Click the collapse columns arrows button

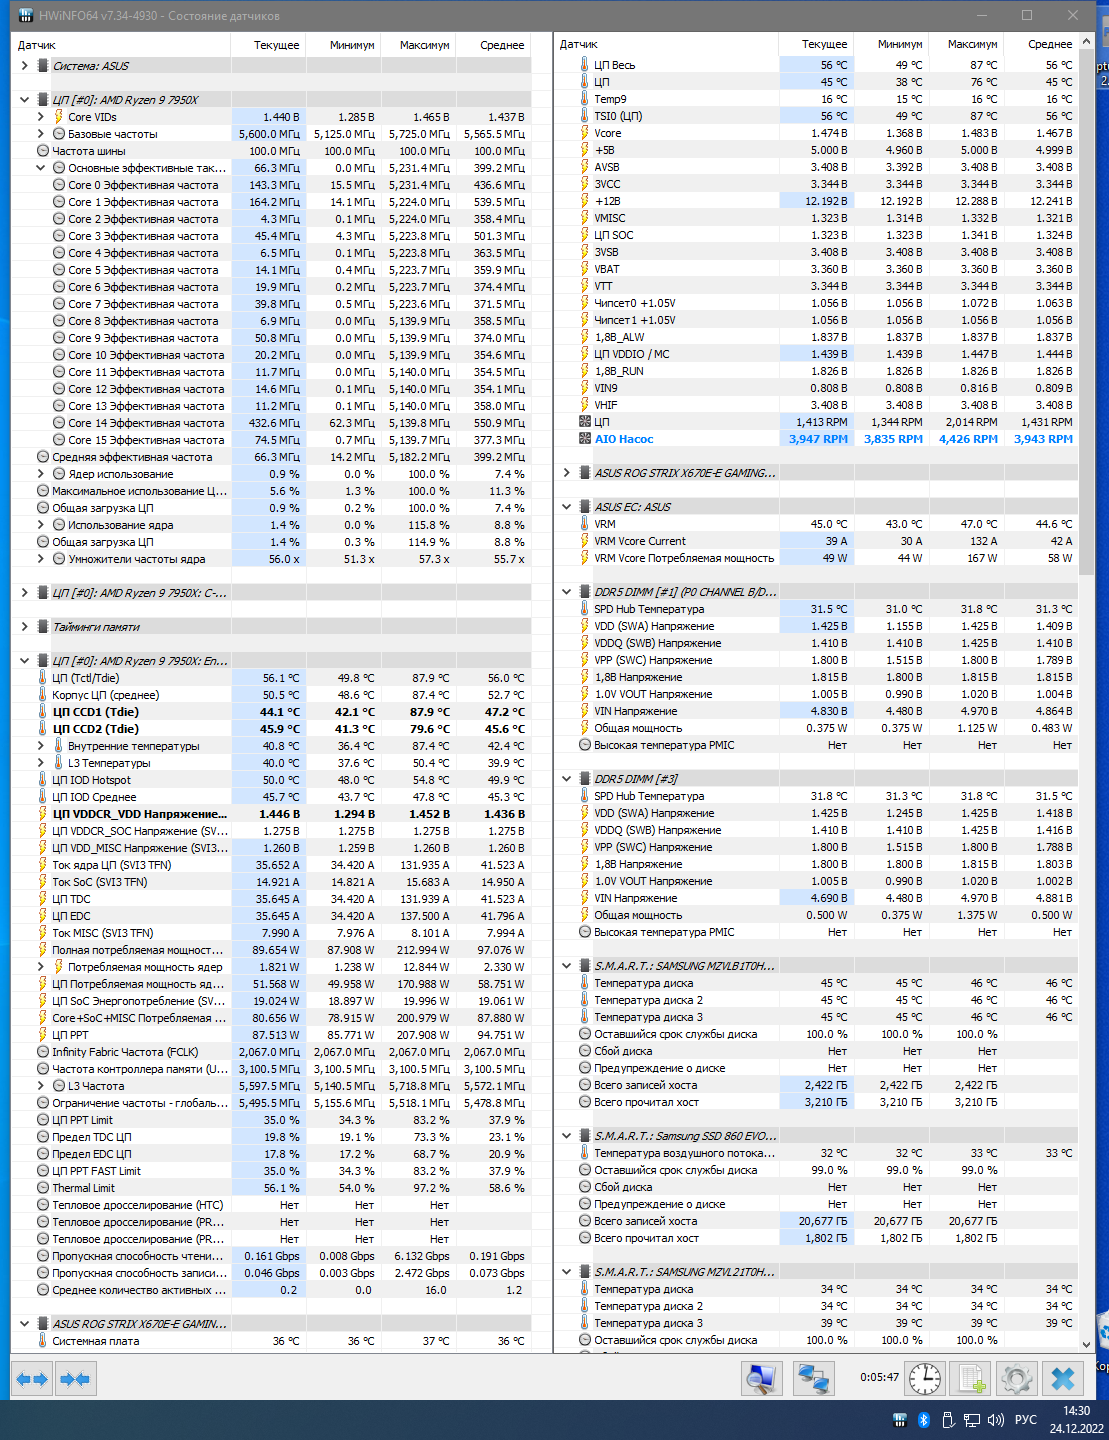(x=75, y=1379)
